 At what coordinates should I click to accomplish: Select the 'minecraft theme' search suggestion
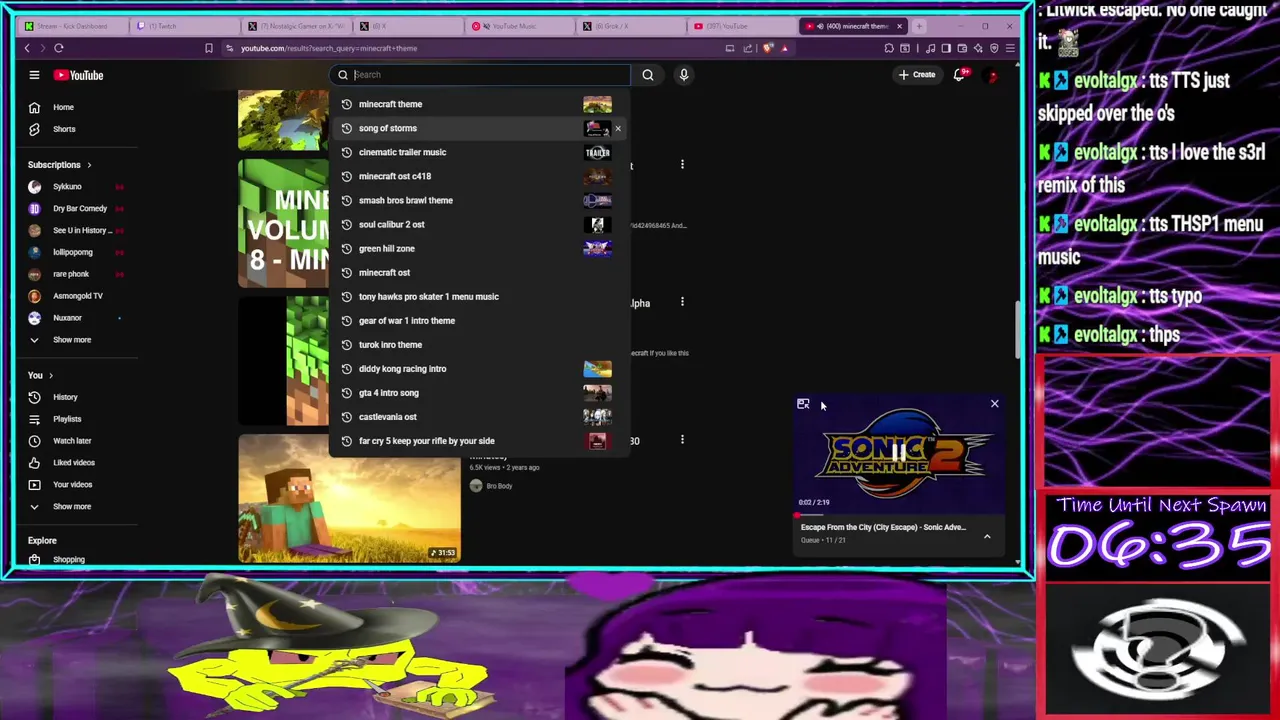479,104
